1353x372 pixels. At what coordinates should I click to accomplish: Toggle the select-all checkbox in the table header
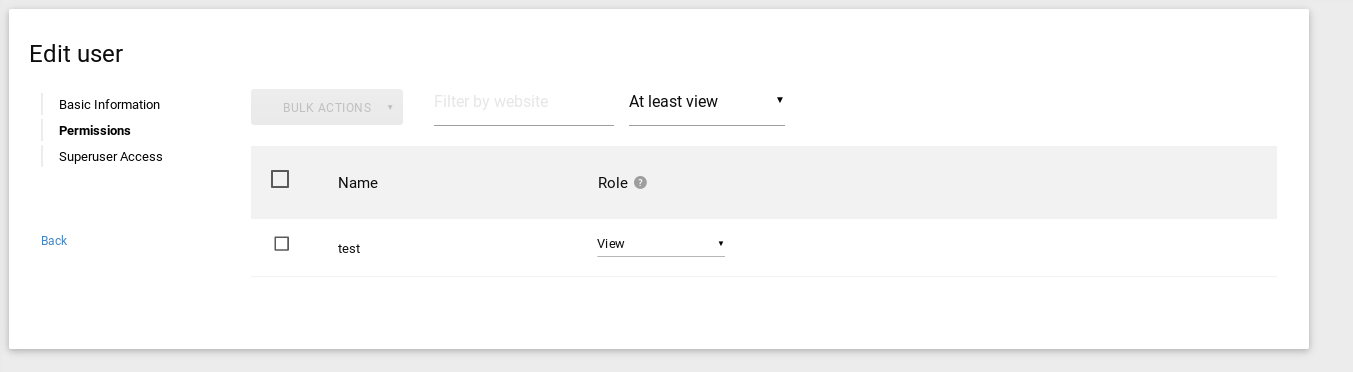[x=280, y=179]
